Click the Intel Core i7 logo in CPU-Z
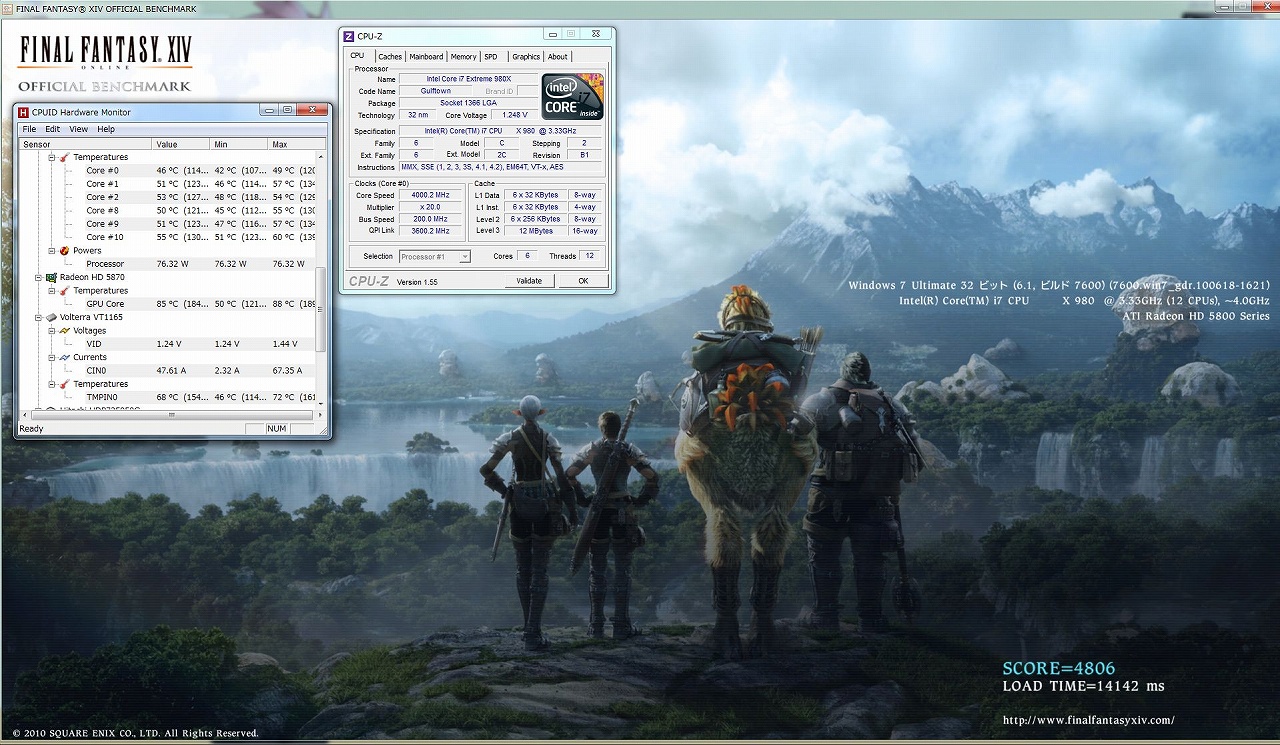The width and height of the screenshot is (1280, 745). coord(572,96)
